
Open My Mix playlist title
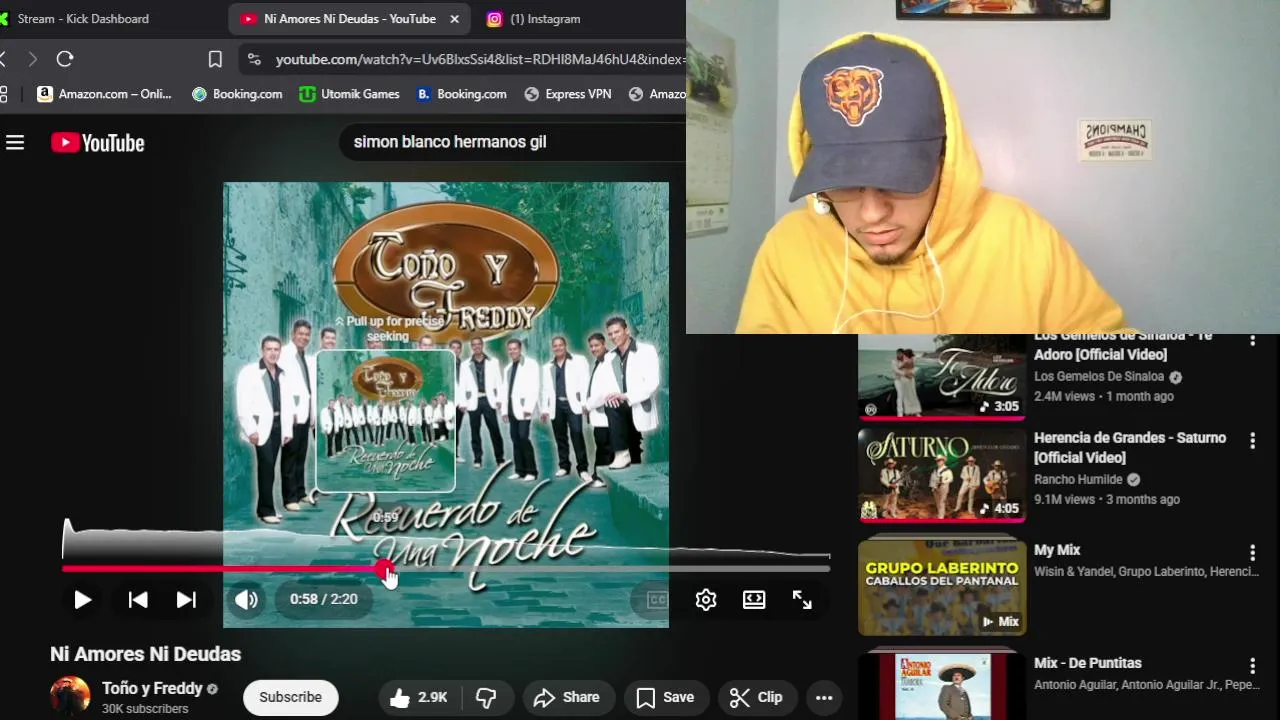click(x=1057, y=550)
